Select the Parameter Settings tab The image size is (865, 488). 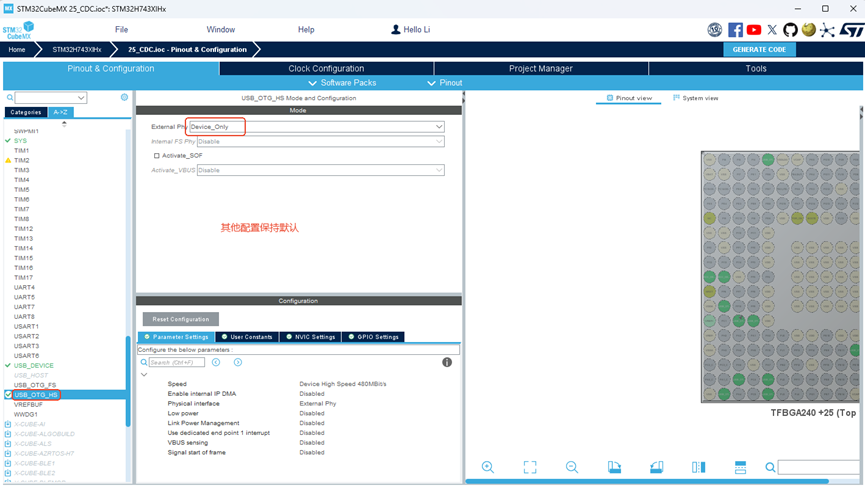[x=176, y=337]
